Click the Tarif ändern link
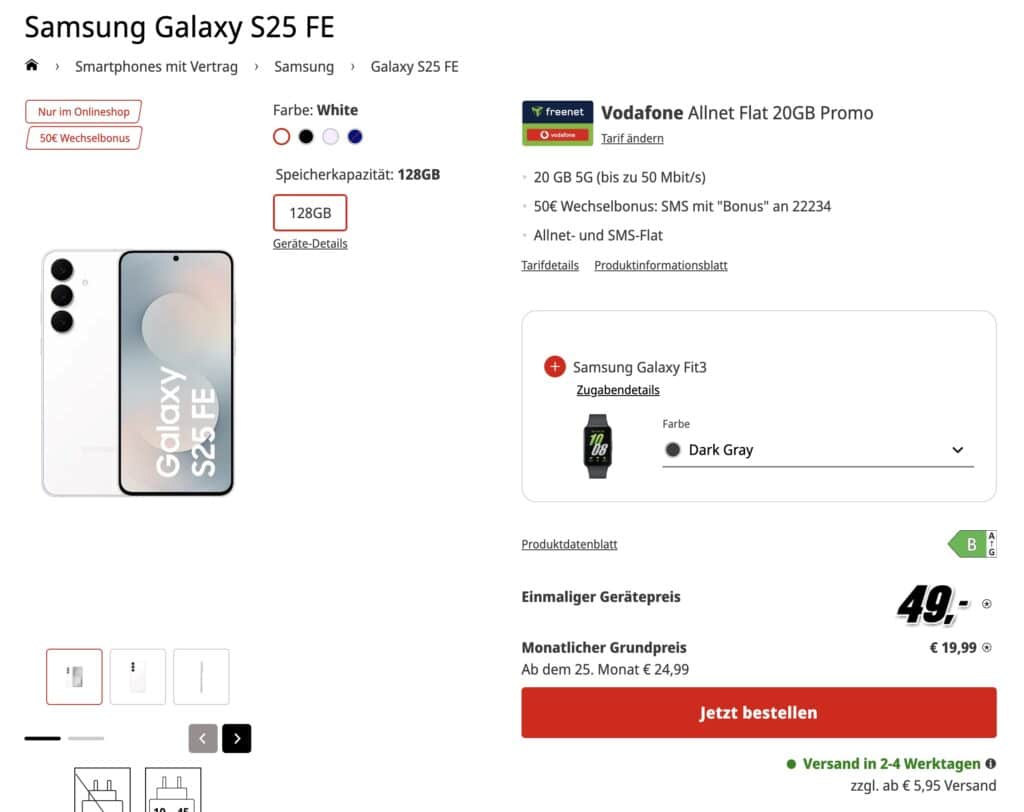This screenshot has width=1024, height=812. click(x=632, y=138)
